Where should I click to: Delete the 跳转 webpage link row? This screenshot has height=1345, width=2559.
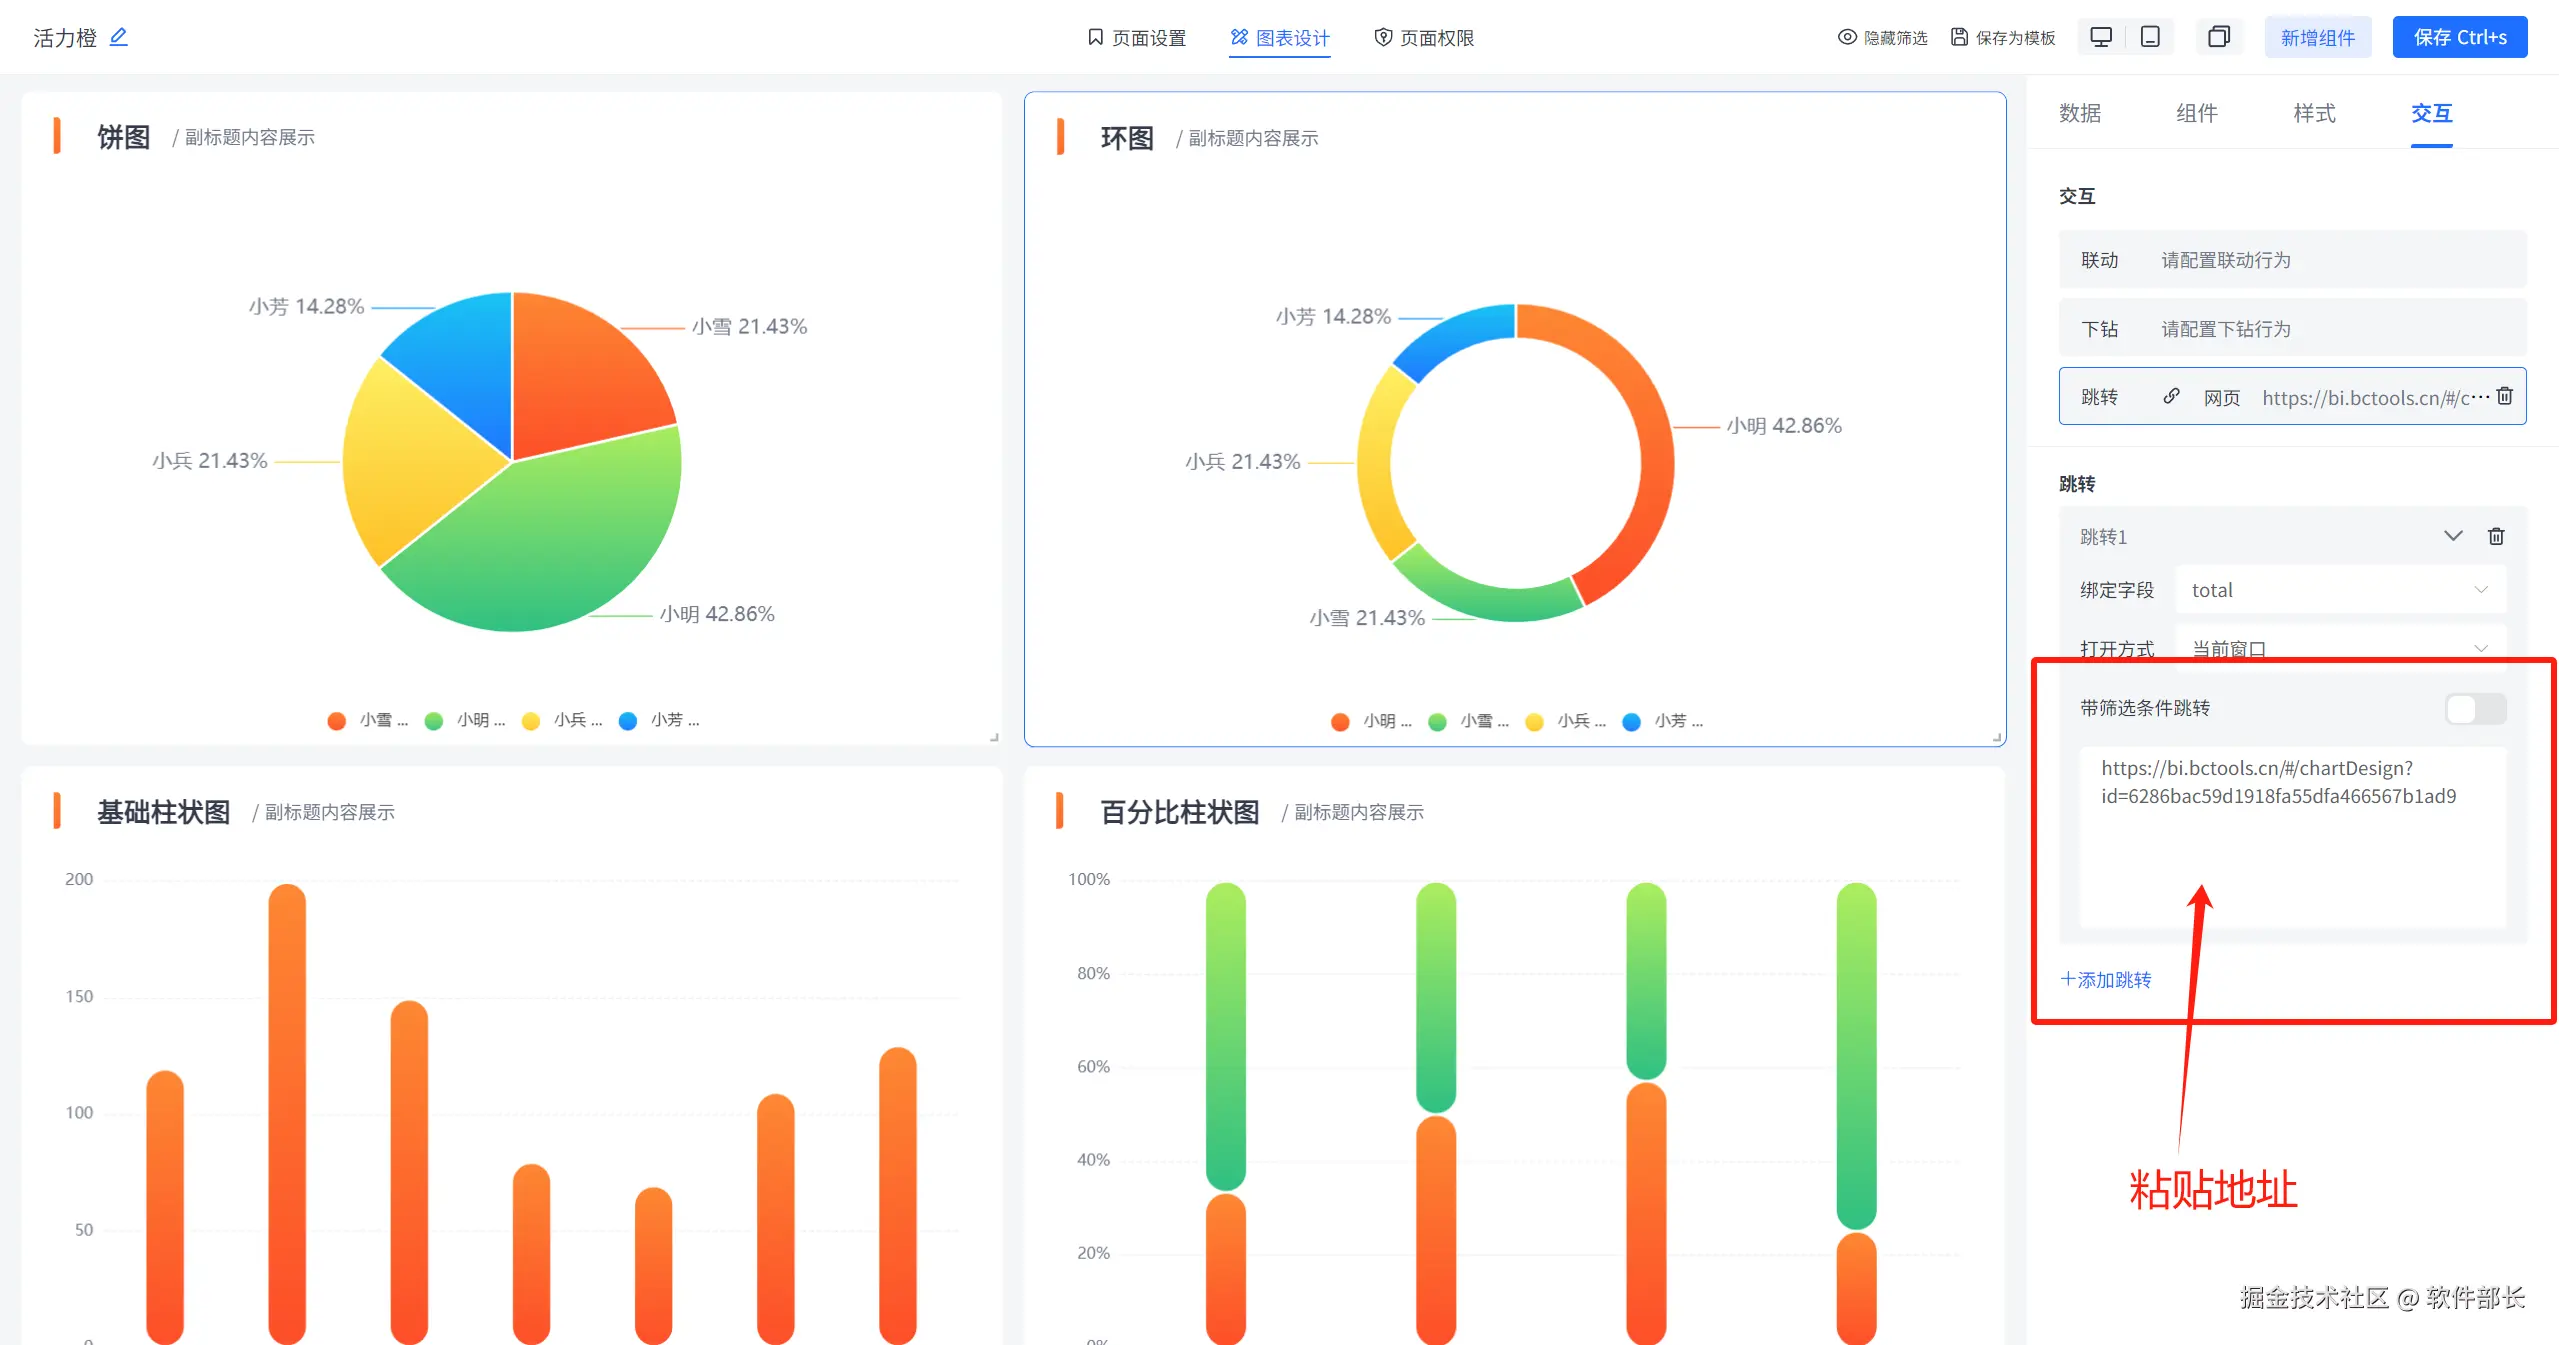pyautogui.click(x=2504, y=396)
